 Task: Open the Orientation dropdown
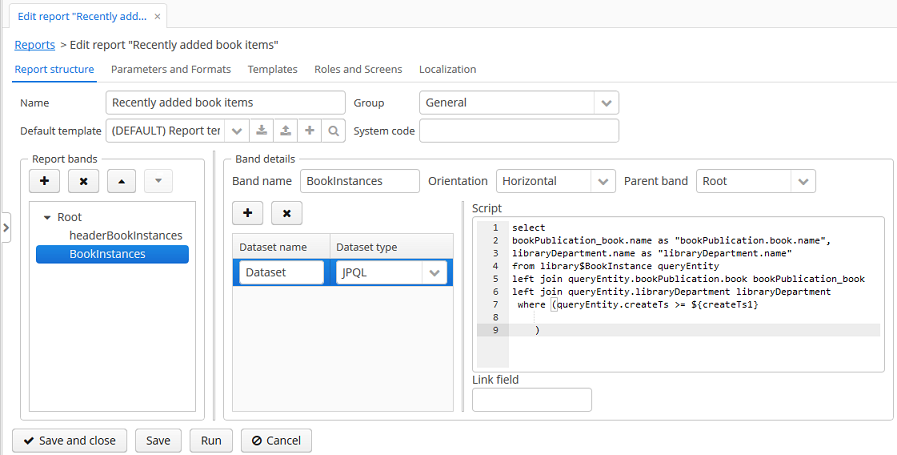pos(603,181)
